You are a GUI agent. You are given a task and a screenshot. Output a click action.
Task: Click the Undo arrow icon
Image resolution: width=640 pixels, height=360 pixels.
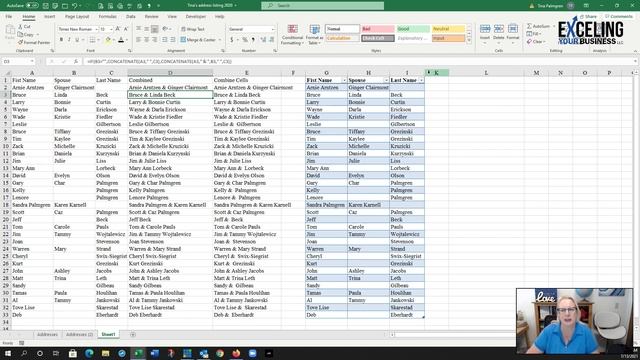point(75,6)
